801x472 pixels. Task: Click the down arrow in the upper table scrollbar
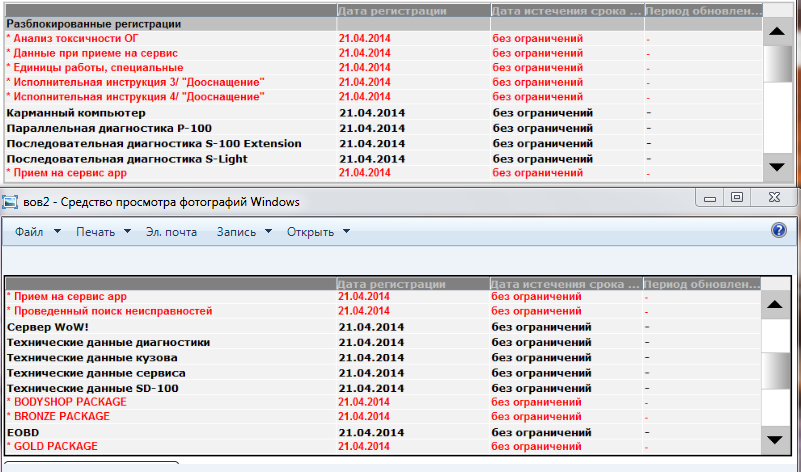[777, 168]
